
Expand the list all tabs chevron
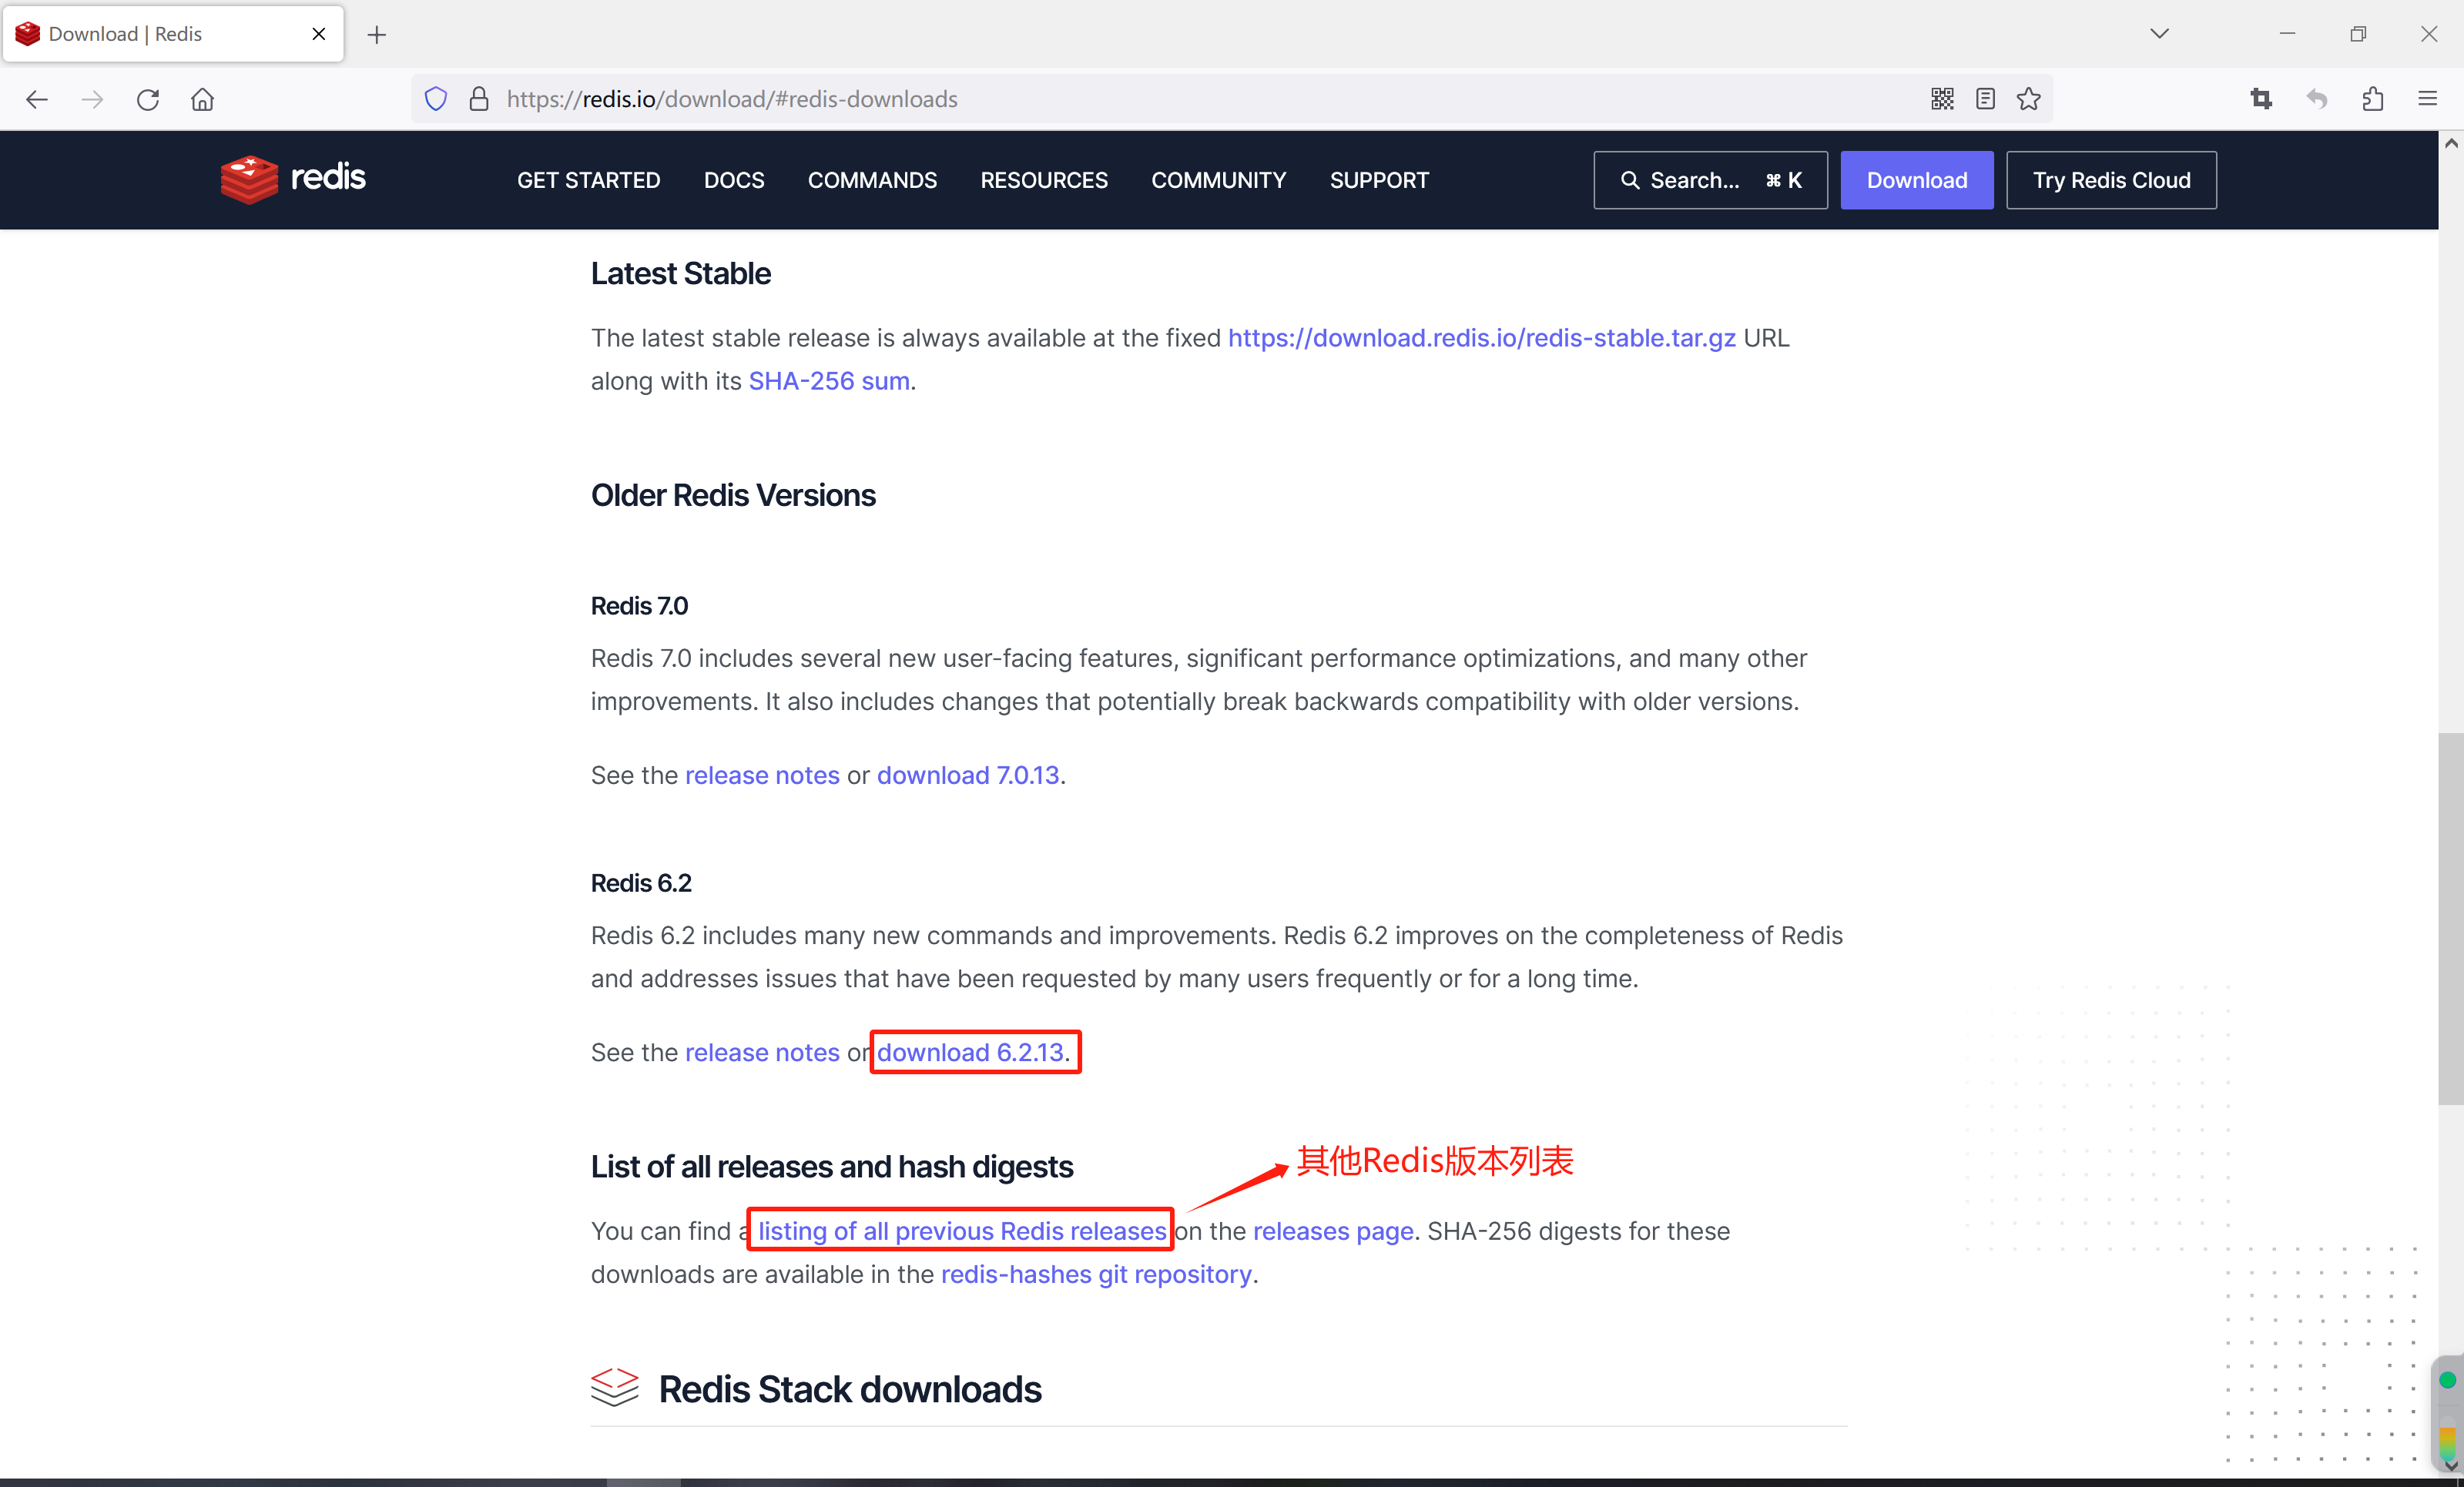coord(2159,34)
